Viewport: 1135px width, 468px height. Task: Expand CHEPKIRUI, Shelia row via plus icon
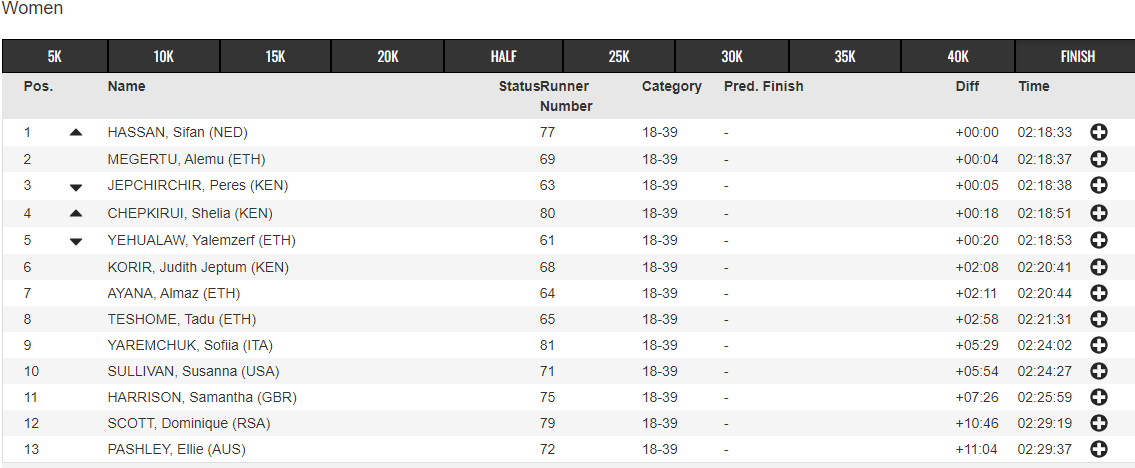(x=1098, y=213)
